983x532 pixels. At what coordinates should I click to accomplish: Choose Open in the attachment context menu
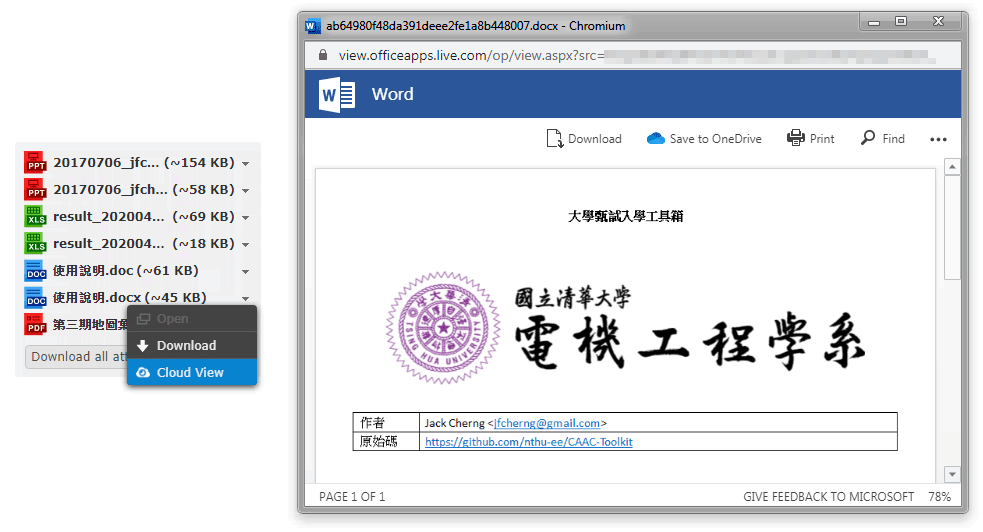[x=192, y=318]
